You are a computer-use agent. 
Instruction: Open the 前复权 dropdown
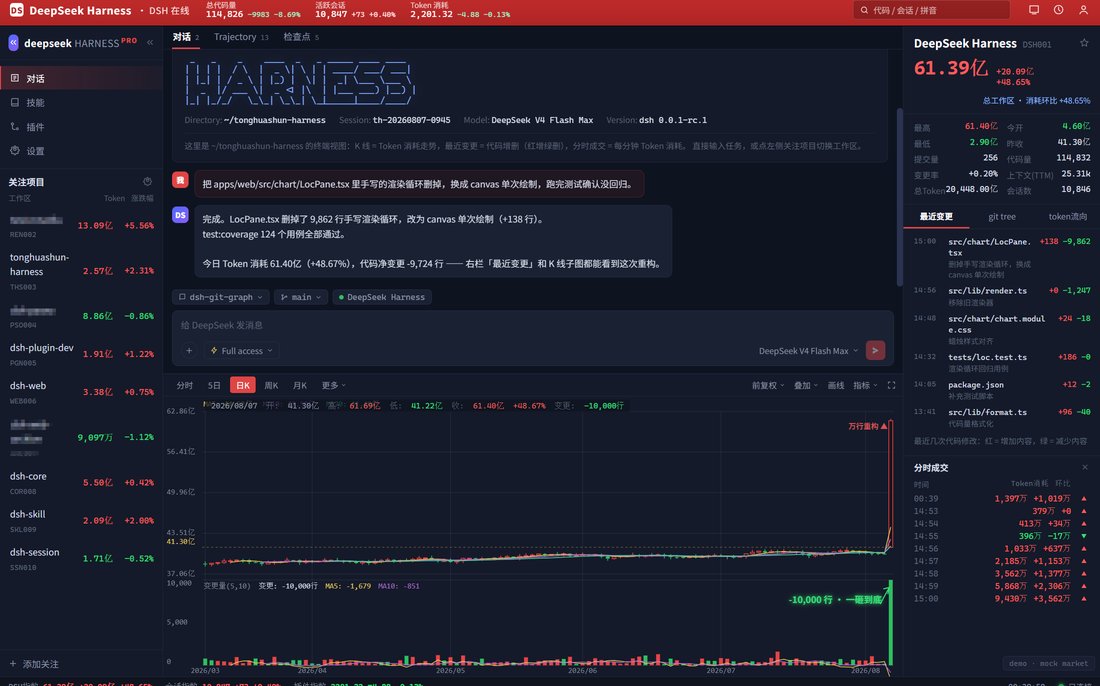[x=767, y=385]
